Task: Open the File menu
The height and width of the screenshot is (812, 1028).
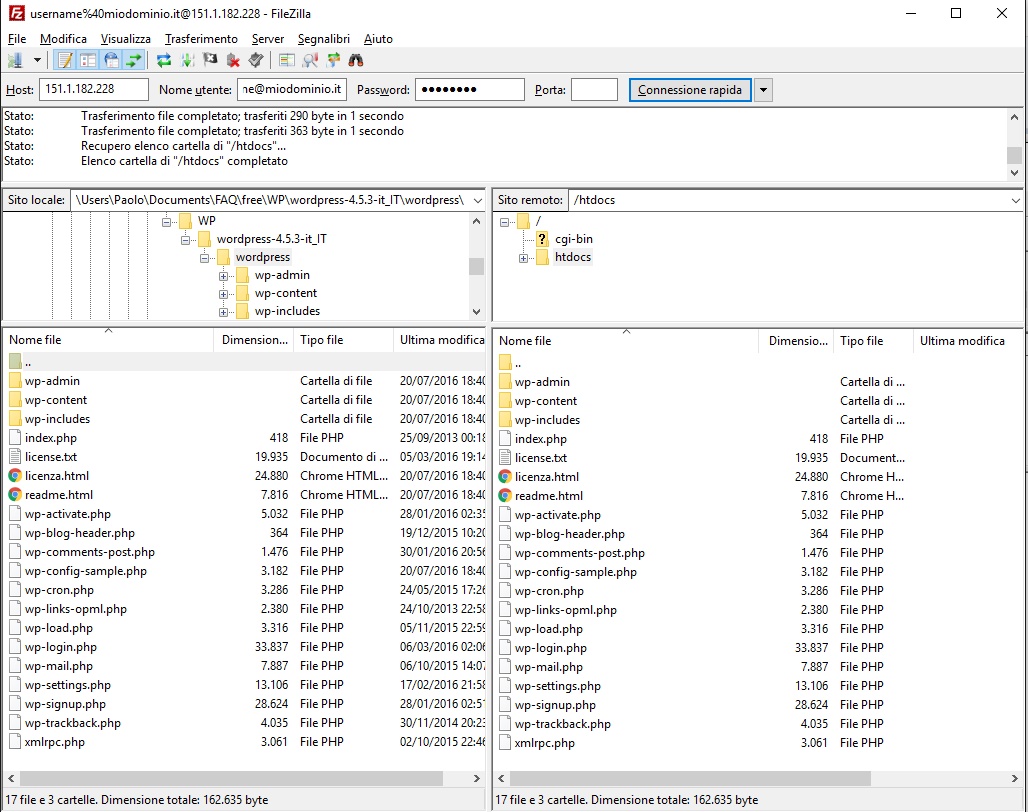Action: pyautogui.click(x=17, y=39)
